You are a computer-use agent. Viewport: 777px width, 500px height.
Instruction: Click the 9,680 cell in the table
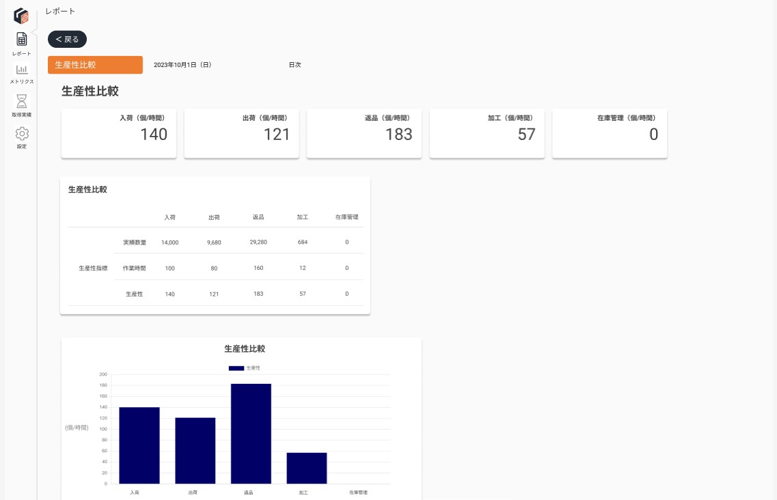214,242
